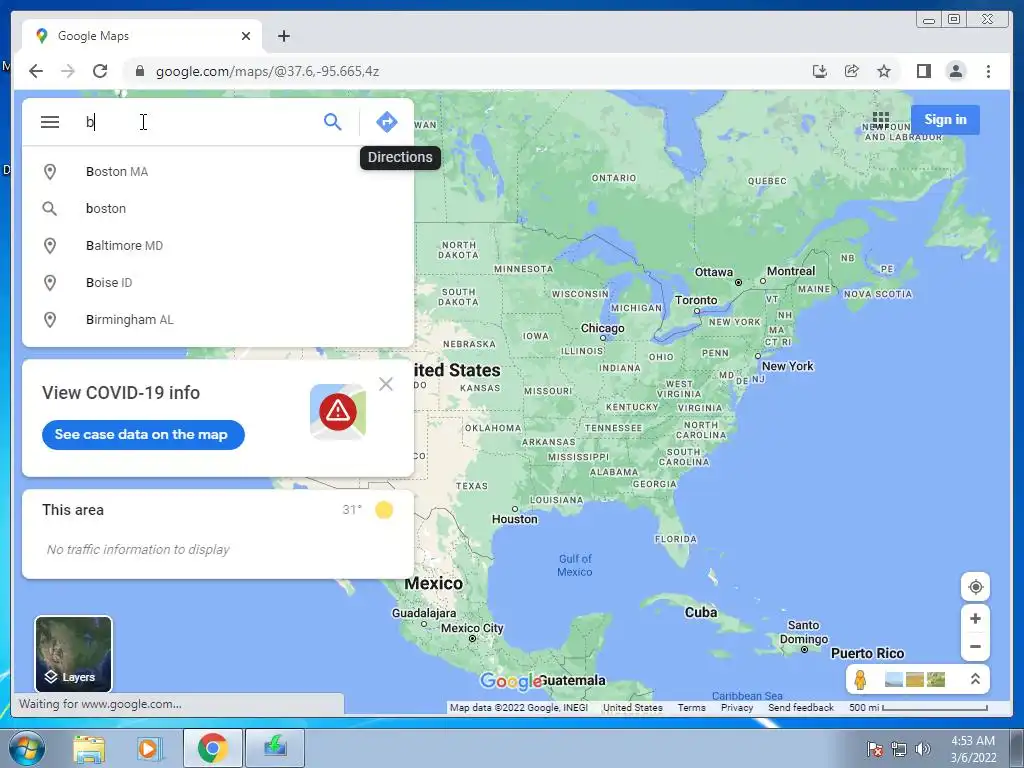Click the browser forward arrow
The height and width of the screenshot is (768, 1024).
point(68,71)
